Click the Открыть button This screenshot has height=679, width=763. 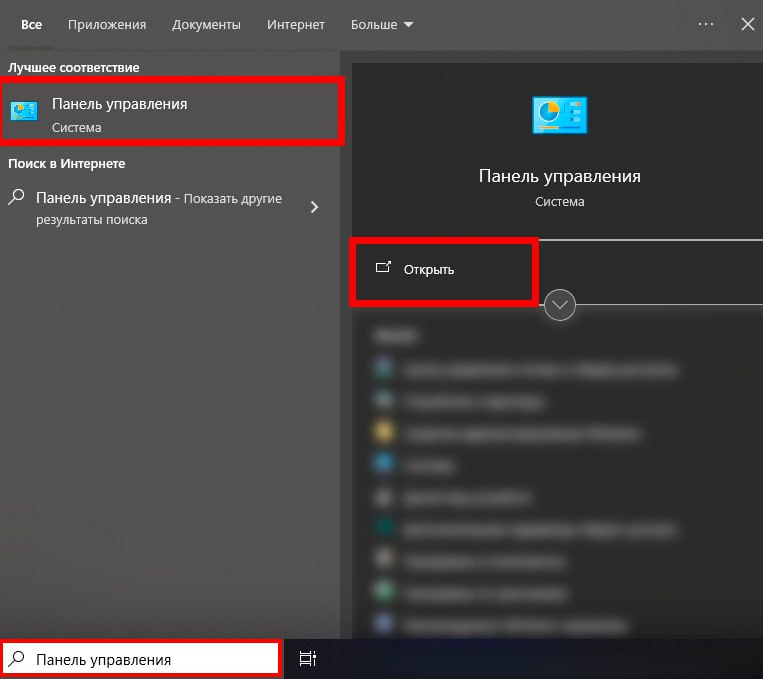tap(429, 269)
